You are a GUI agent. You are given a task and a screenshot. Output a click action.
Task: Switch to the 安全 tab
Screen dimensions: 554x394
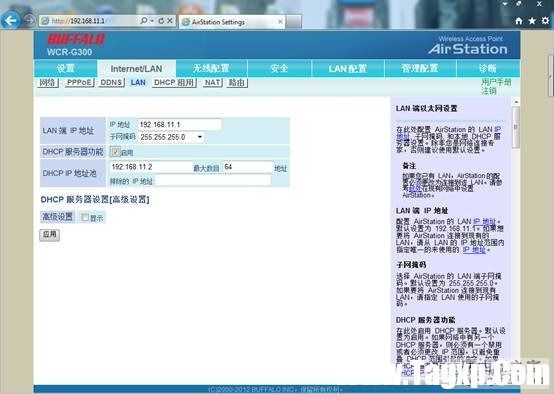279,68
